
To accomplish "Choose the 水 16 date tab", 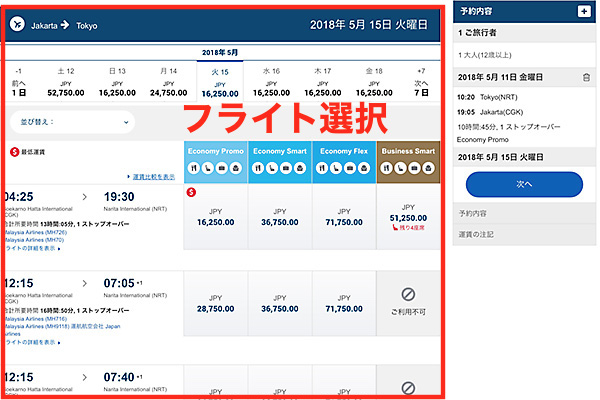I will [x=271, y=82].
